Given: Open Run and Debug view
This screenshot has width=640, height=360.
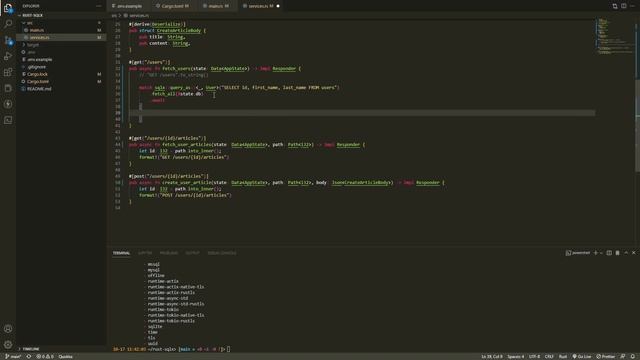Looking at the screenshot, I should point(8,56).
